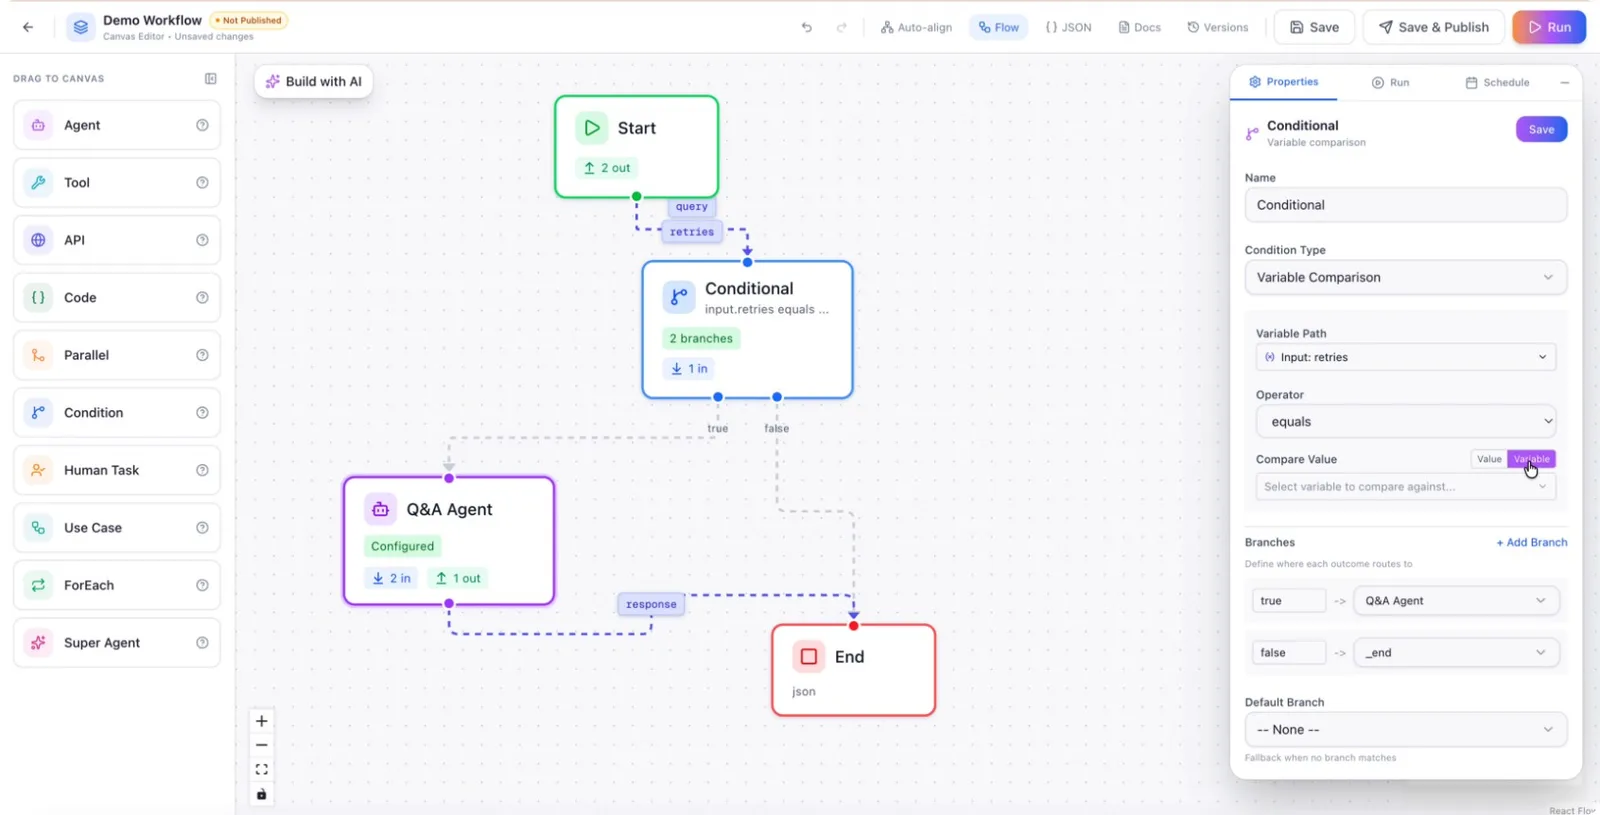Click the Start node play icon

tap(592, 128)
